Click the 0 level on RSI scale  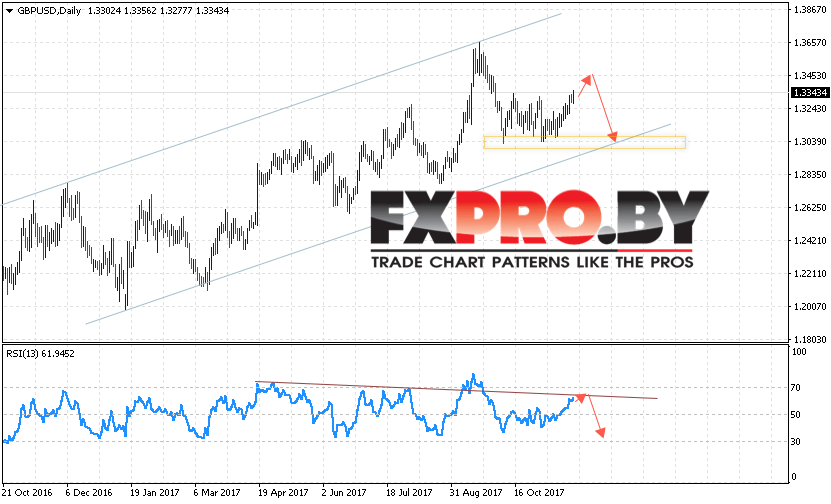coord(793,476)
